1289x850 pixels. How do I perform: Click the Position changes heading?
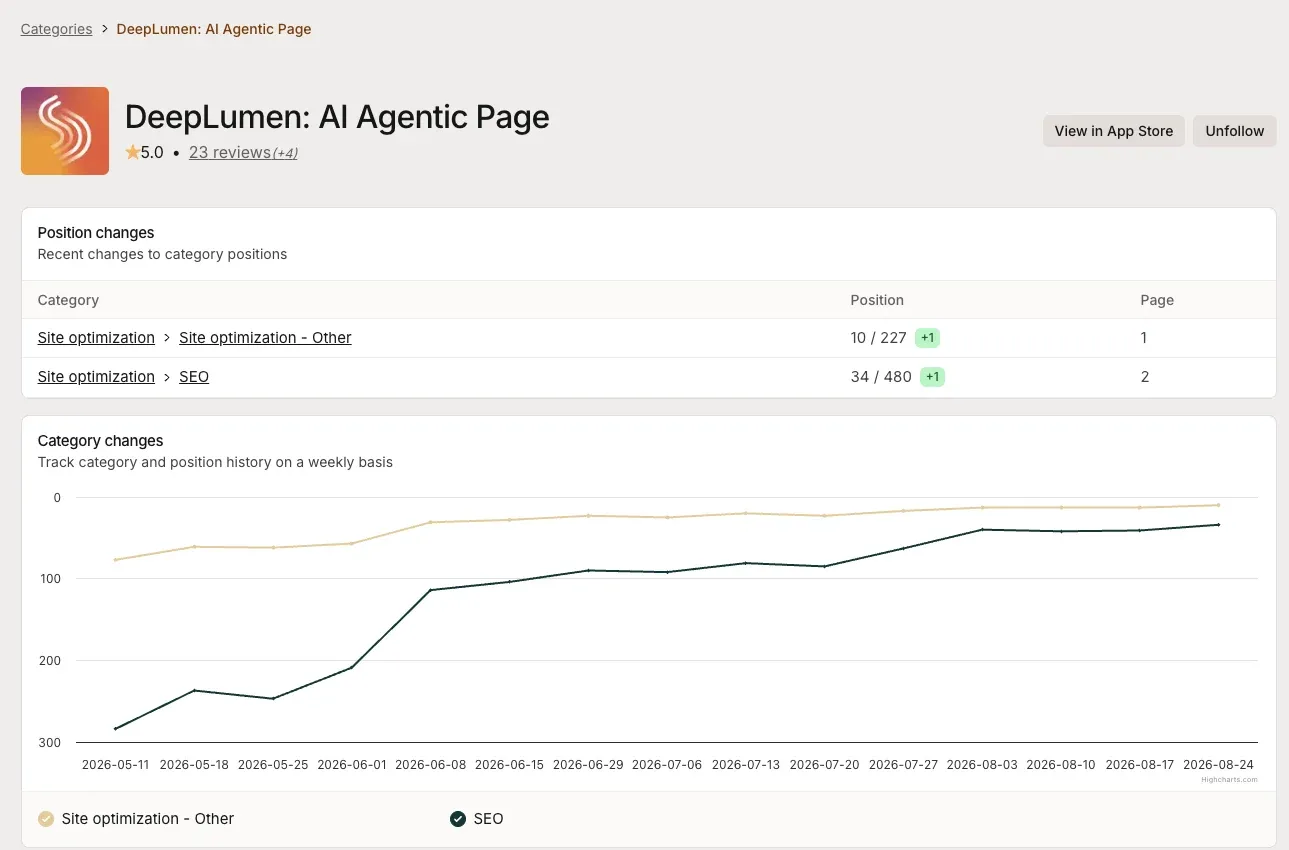(96, 233)
